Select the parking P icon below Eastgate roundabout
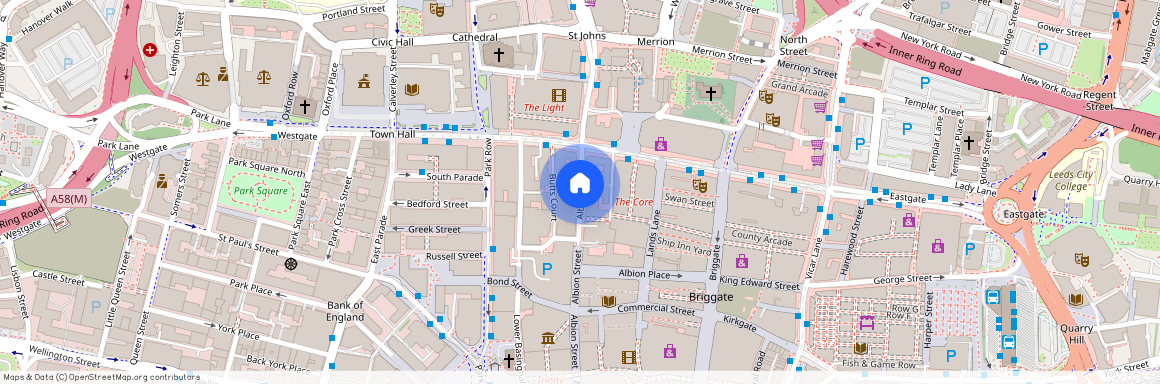Image resolution: width=1160 pixels, height=384 pixels. (970, 249)
